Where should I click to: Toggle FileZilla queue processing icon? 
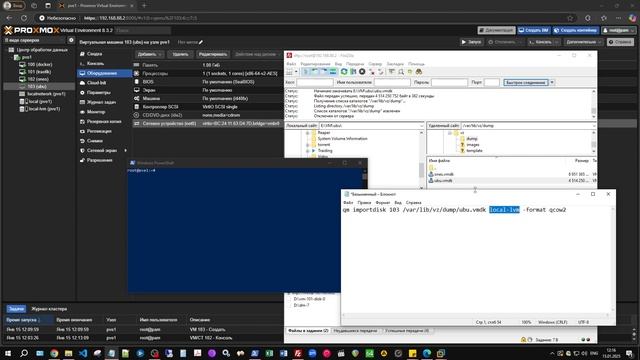(x=353, y=72)
